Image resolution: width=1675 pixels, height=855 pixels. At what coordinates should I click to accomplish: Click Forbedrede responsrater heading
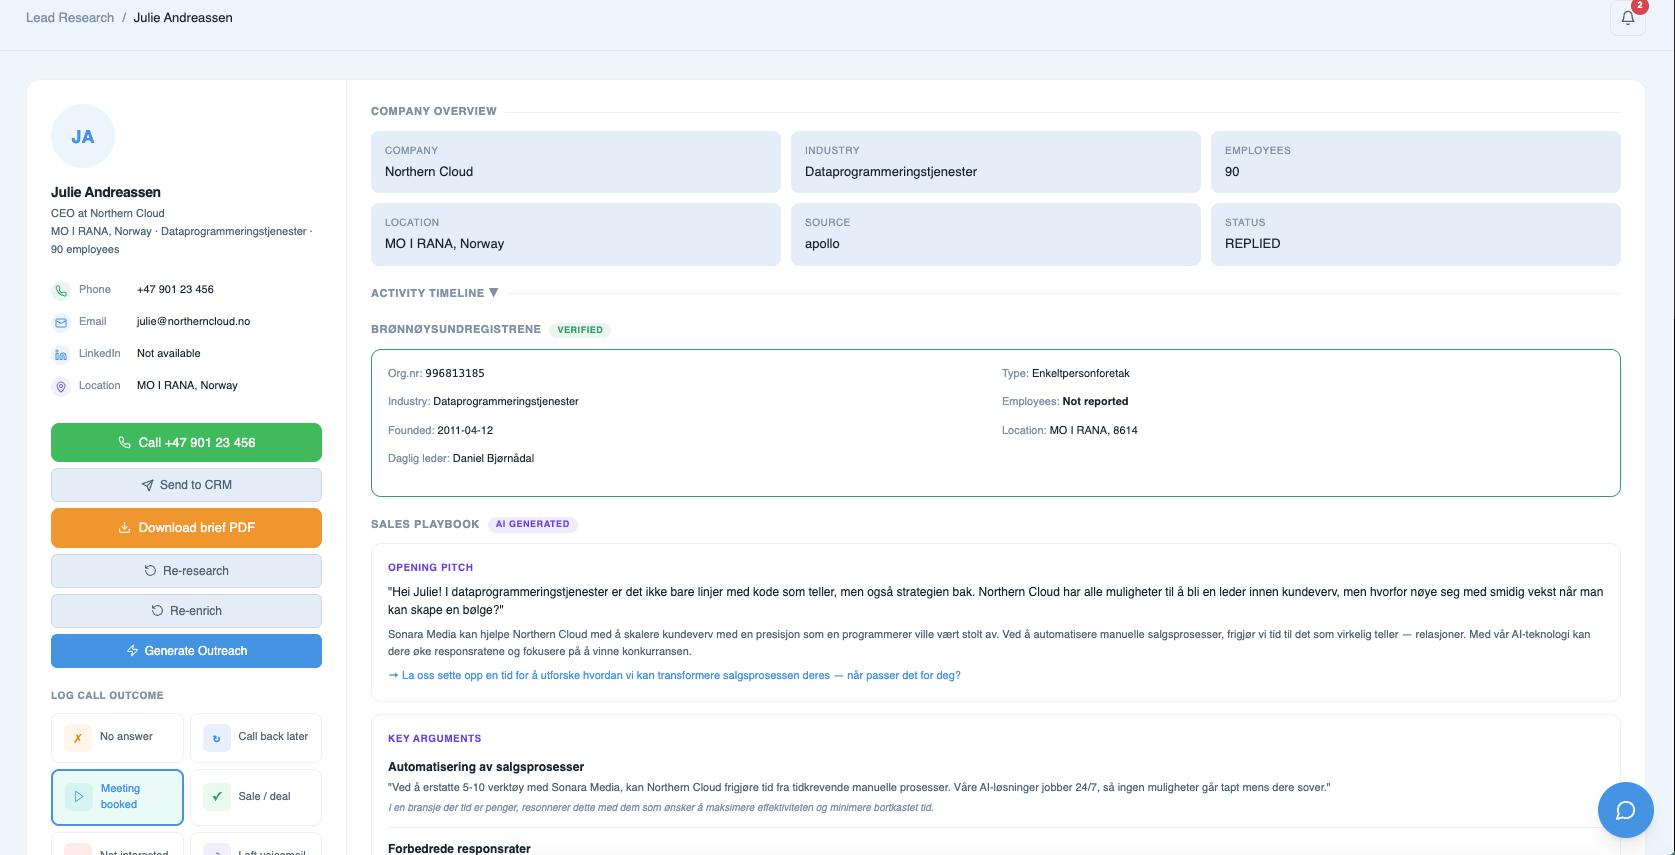459,848
